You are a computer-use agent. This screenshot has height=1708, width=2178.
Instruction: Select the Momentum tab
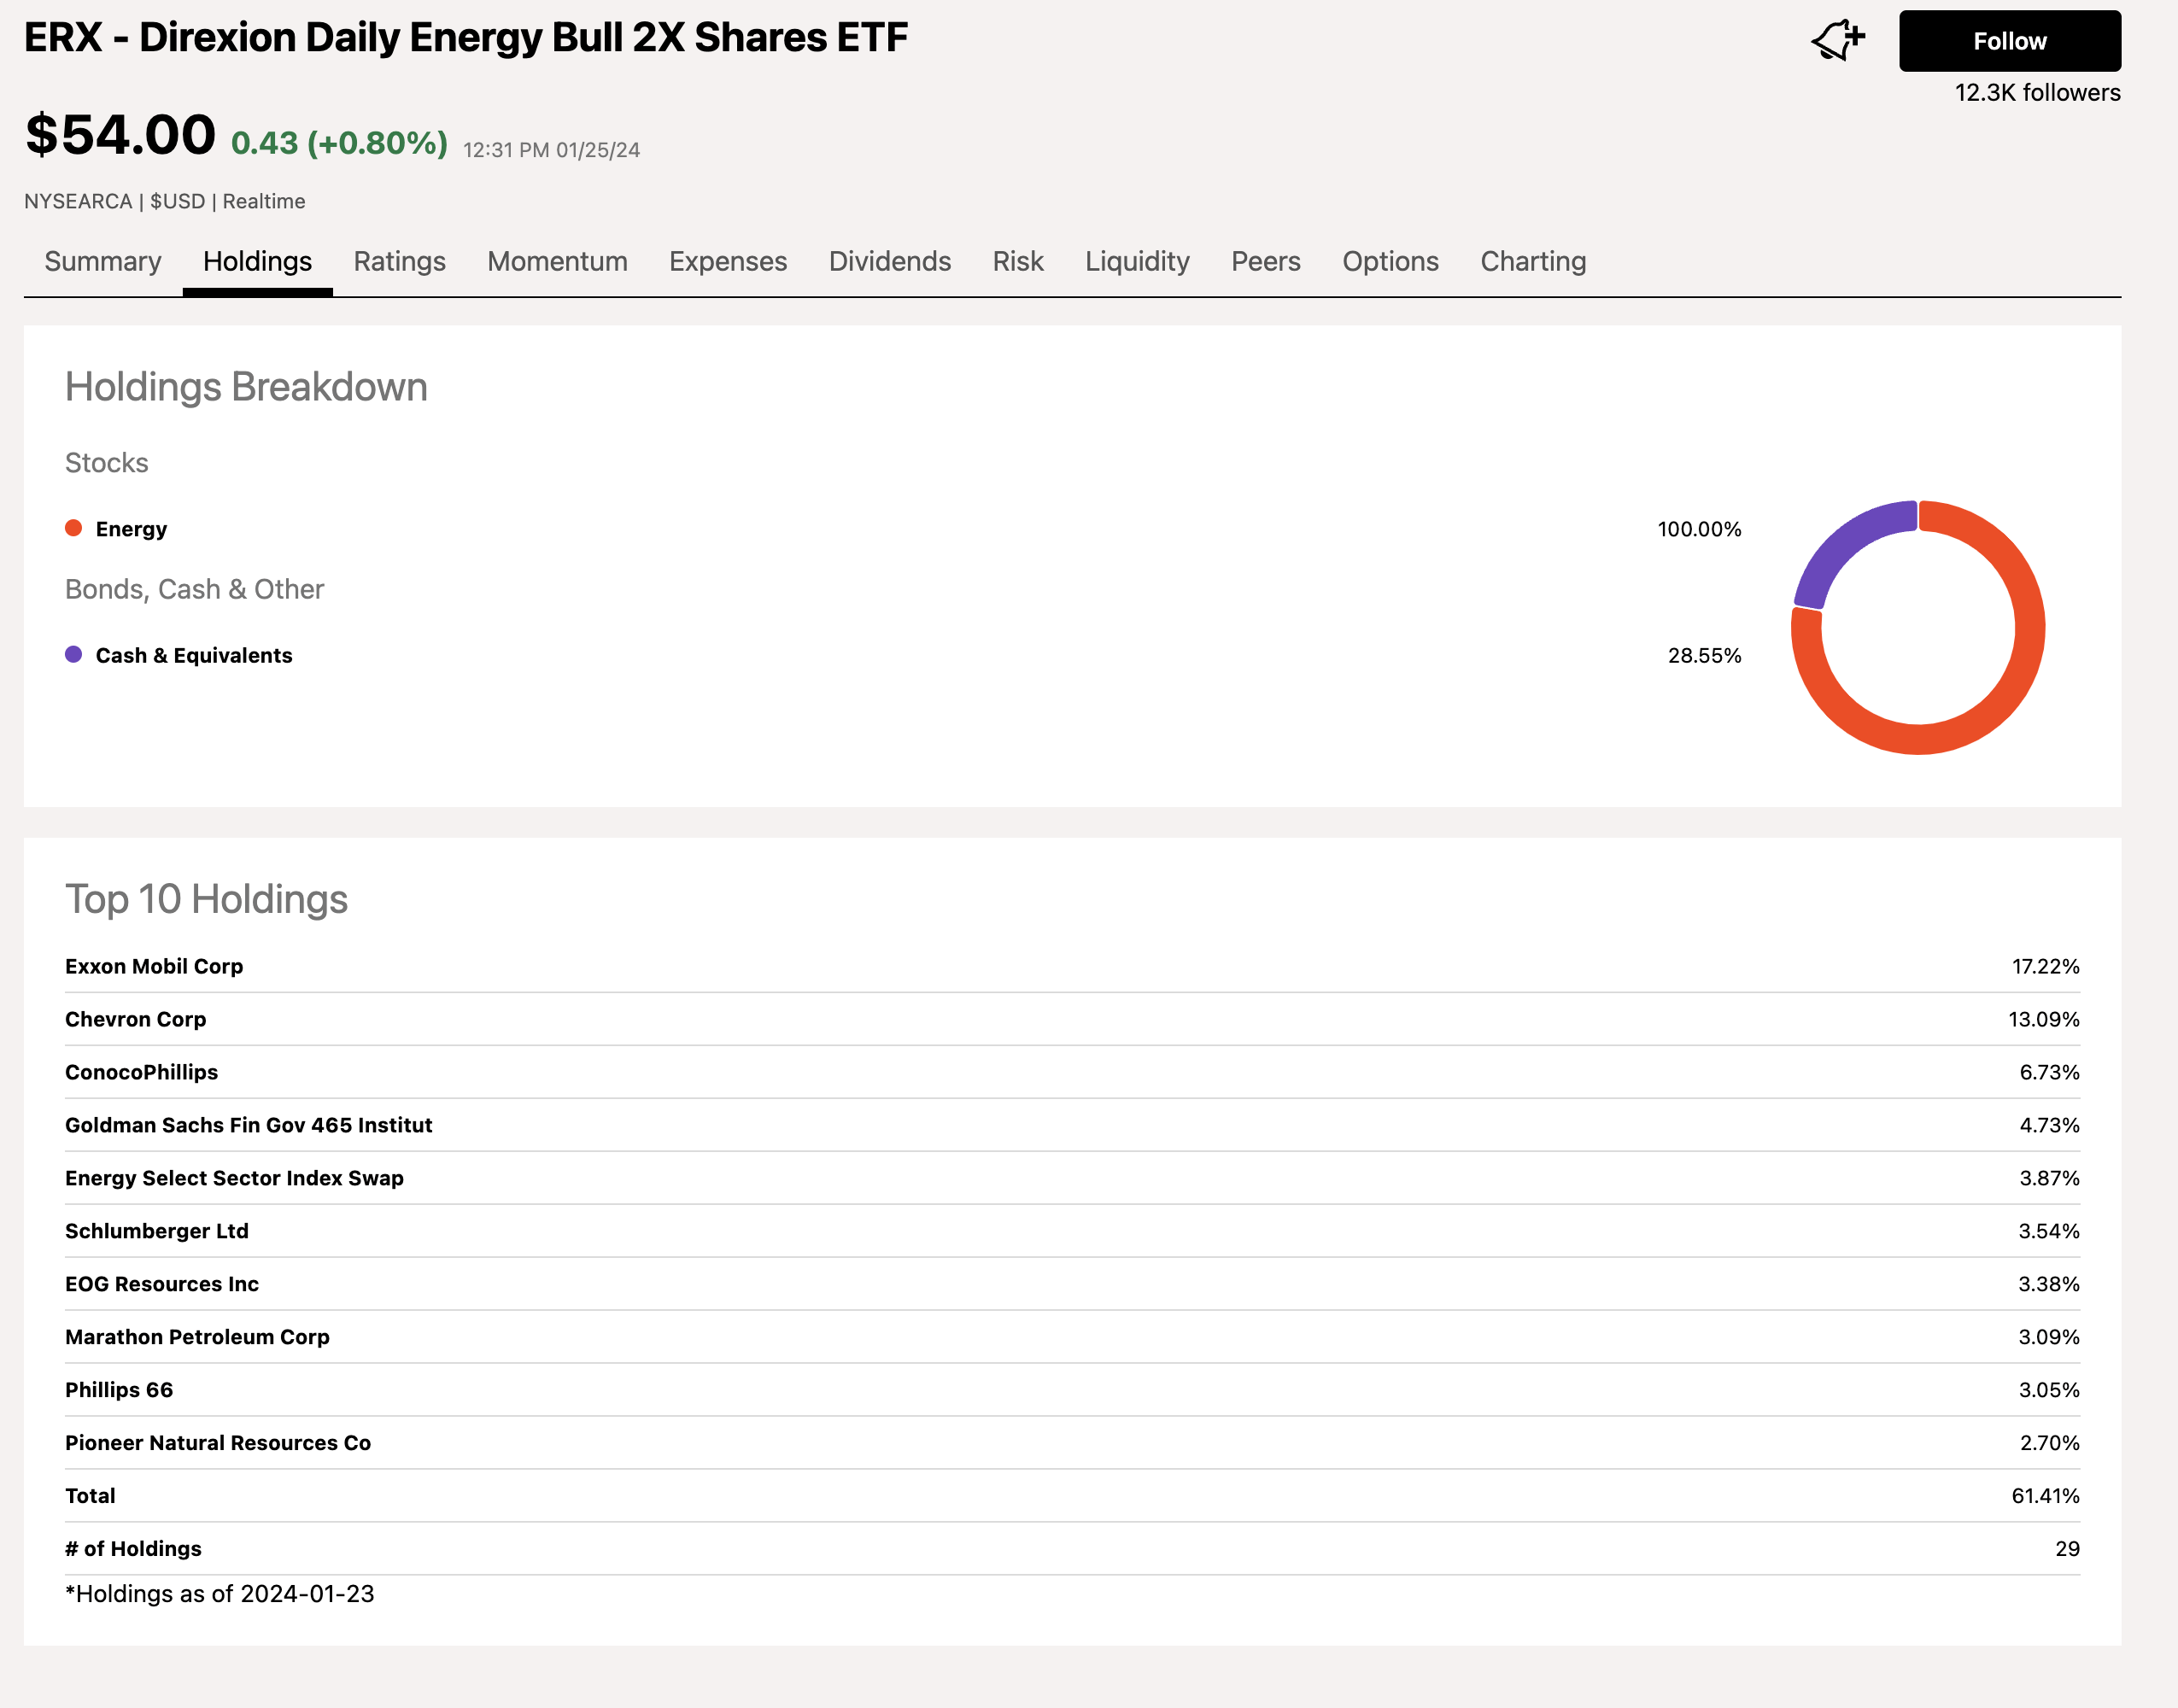point(557,261)
